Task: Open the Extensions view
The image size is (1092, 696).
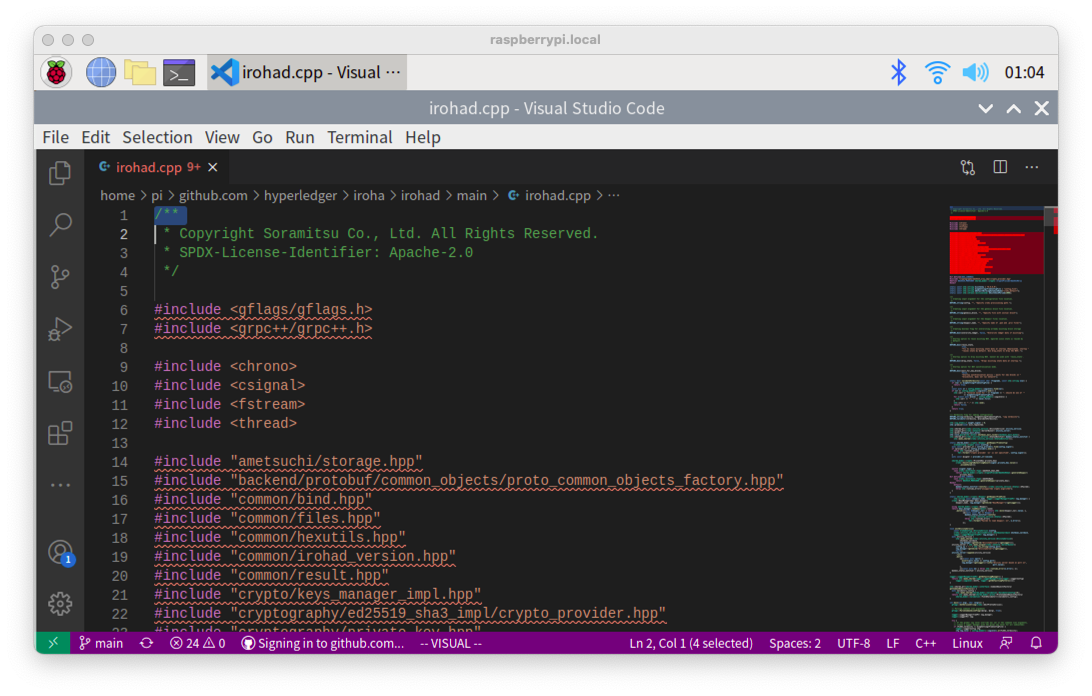Action: 60,433
